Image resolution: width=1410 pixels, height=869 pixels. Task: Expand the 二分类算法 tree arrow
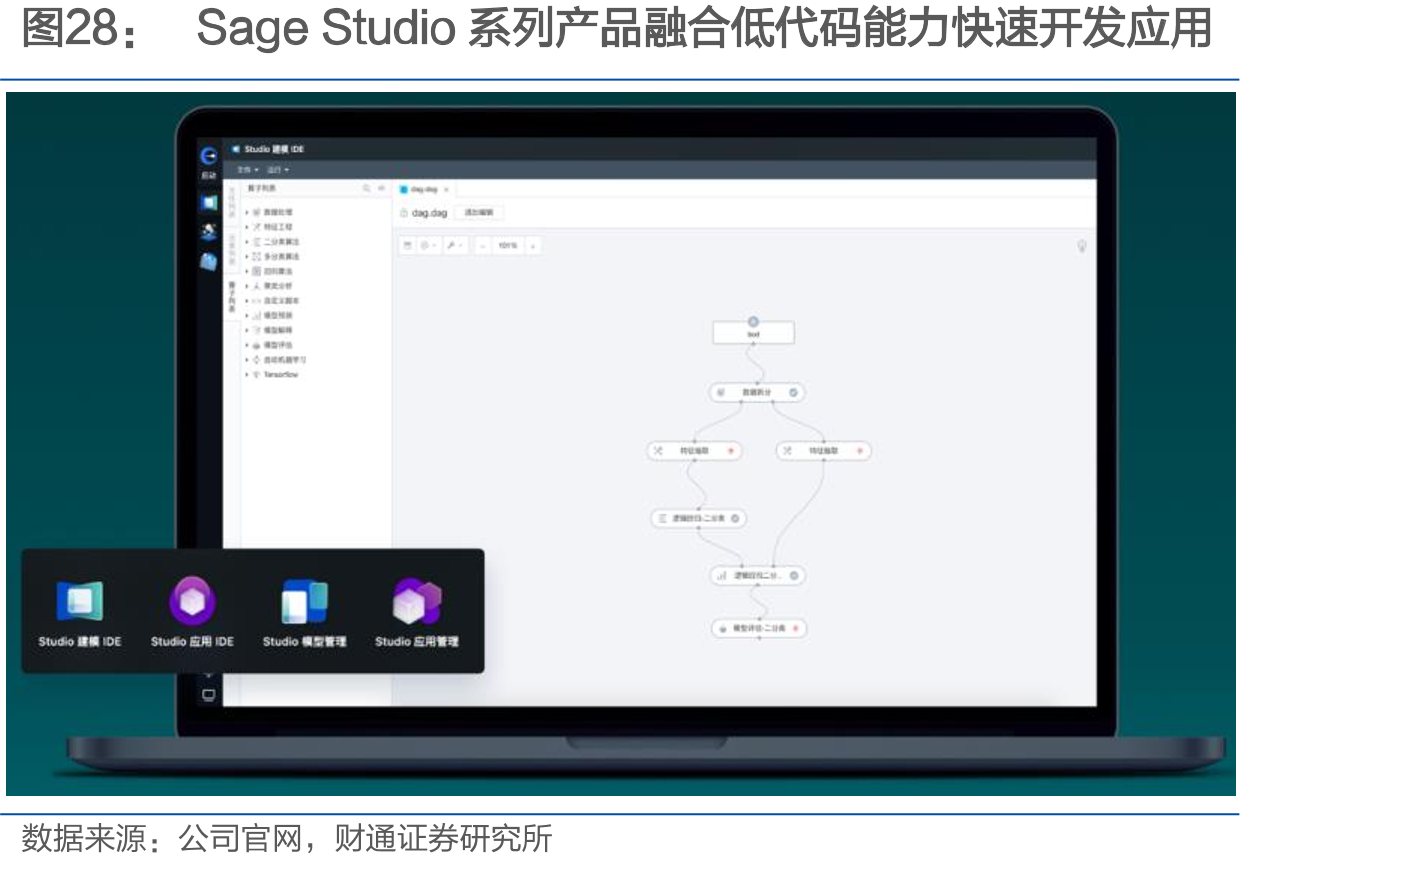click(x=247, y=242)
